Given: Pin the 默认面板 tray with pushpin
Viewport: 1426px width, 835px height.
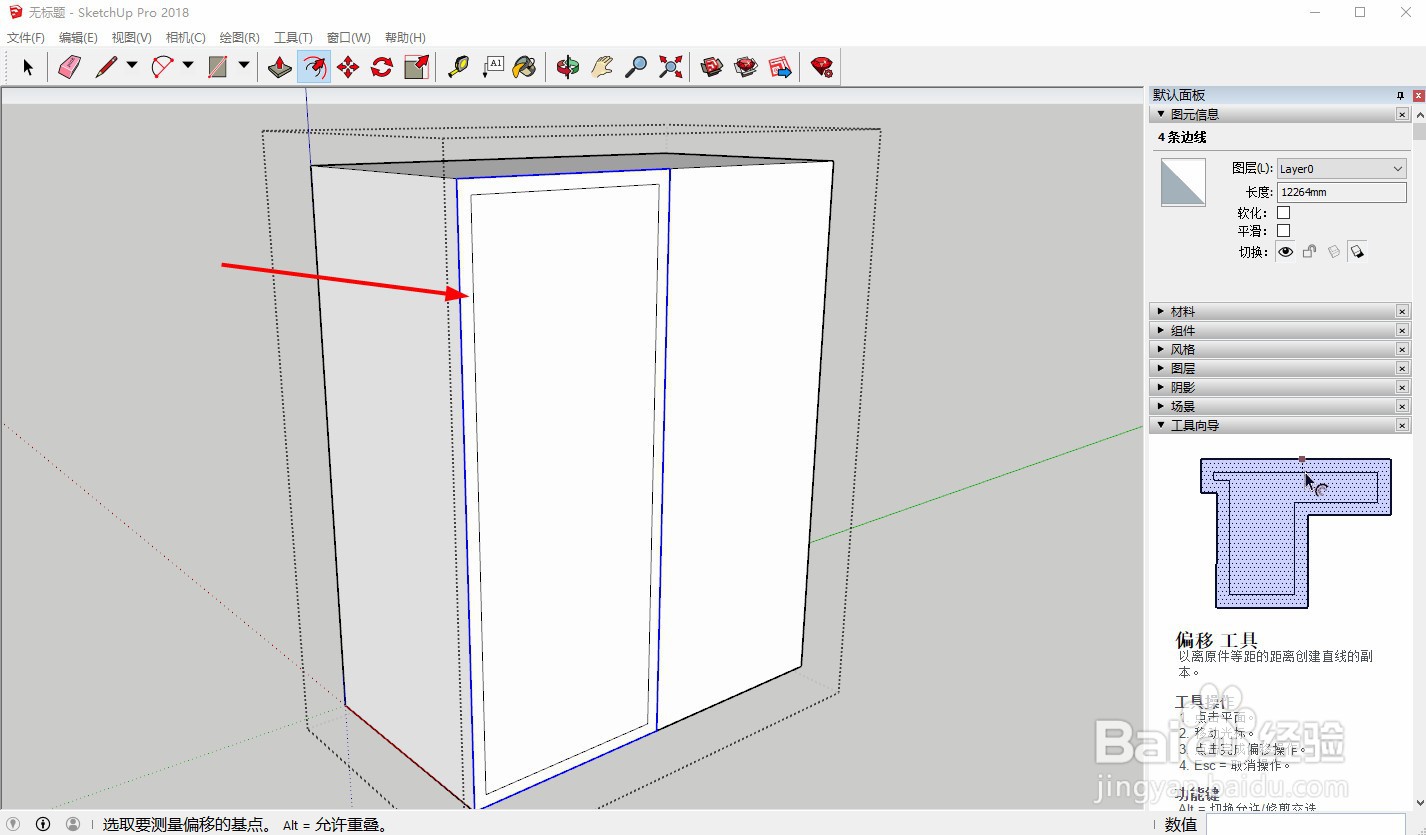Looking at the screenshot, I should click(x=1401, y=95).
